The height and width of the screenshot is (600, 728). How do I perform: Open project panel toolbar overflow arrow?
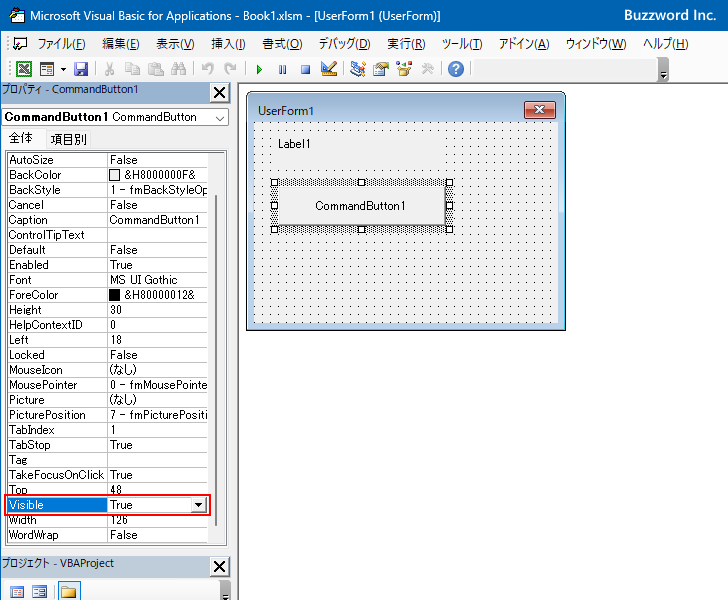pos(225,591)
